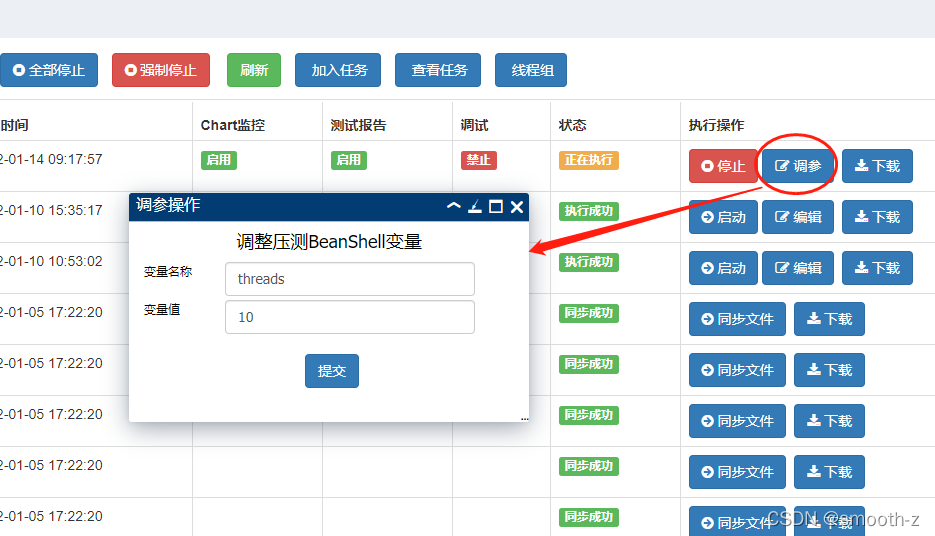The image size is (935, 536).
Task: Open 调参 for the running task
Action: [798, 166]
